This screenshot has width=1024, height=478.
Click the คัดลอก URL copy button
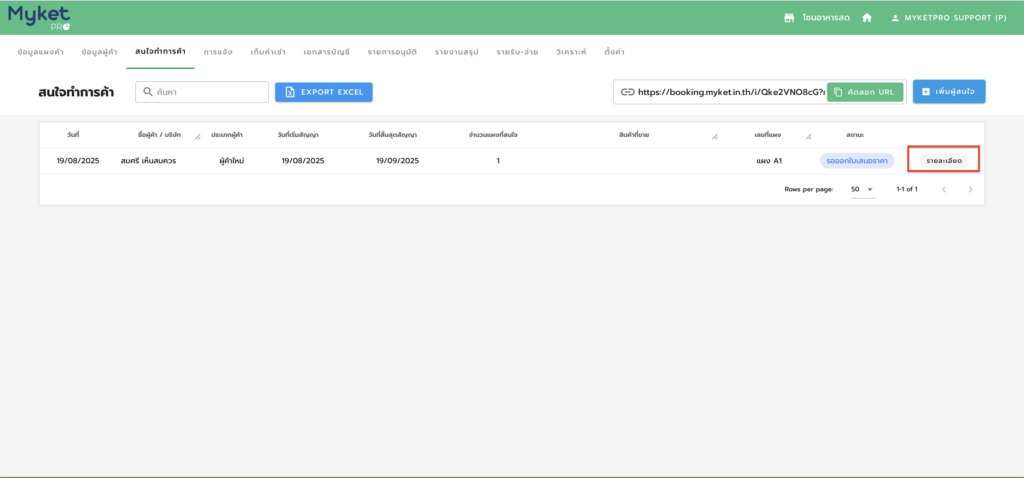pos(865,92)
